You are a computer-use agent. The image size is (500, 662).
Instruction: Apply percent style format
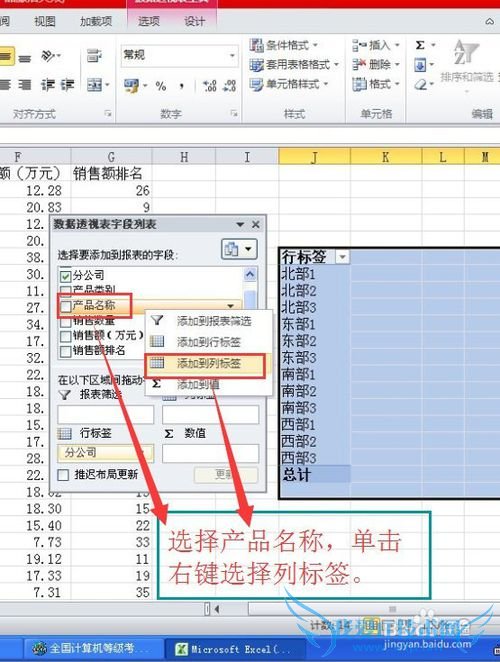161,86
